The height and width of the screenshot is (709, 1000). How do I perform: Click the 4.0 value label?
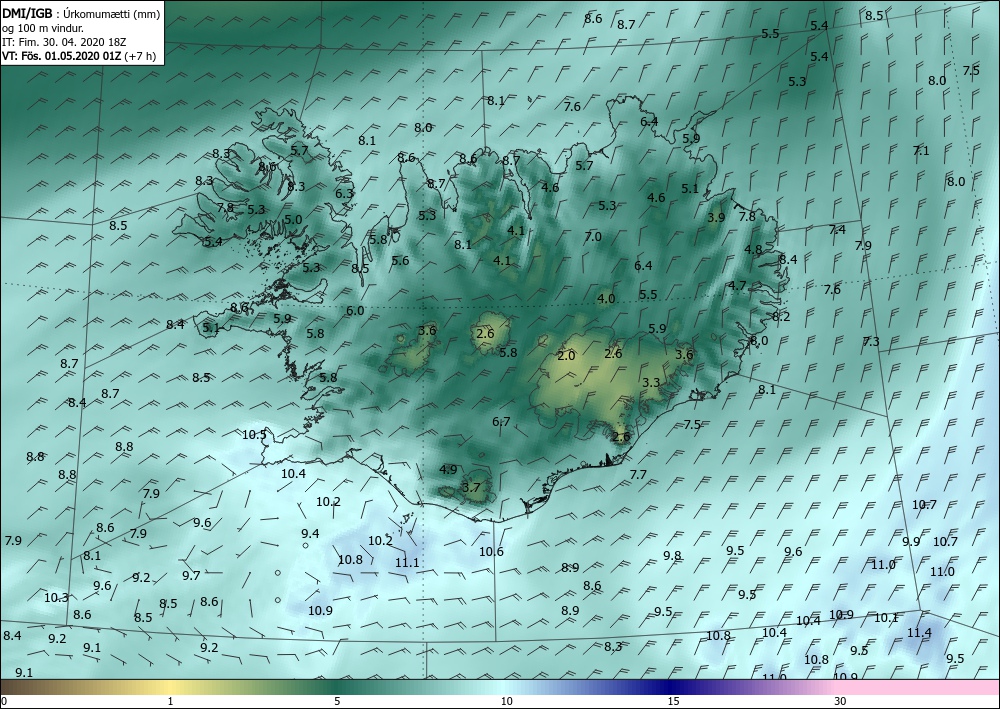click(x=606, y=298)
